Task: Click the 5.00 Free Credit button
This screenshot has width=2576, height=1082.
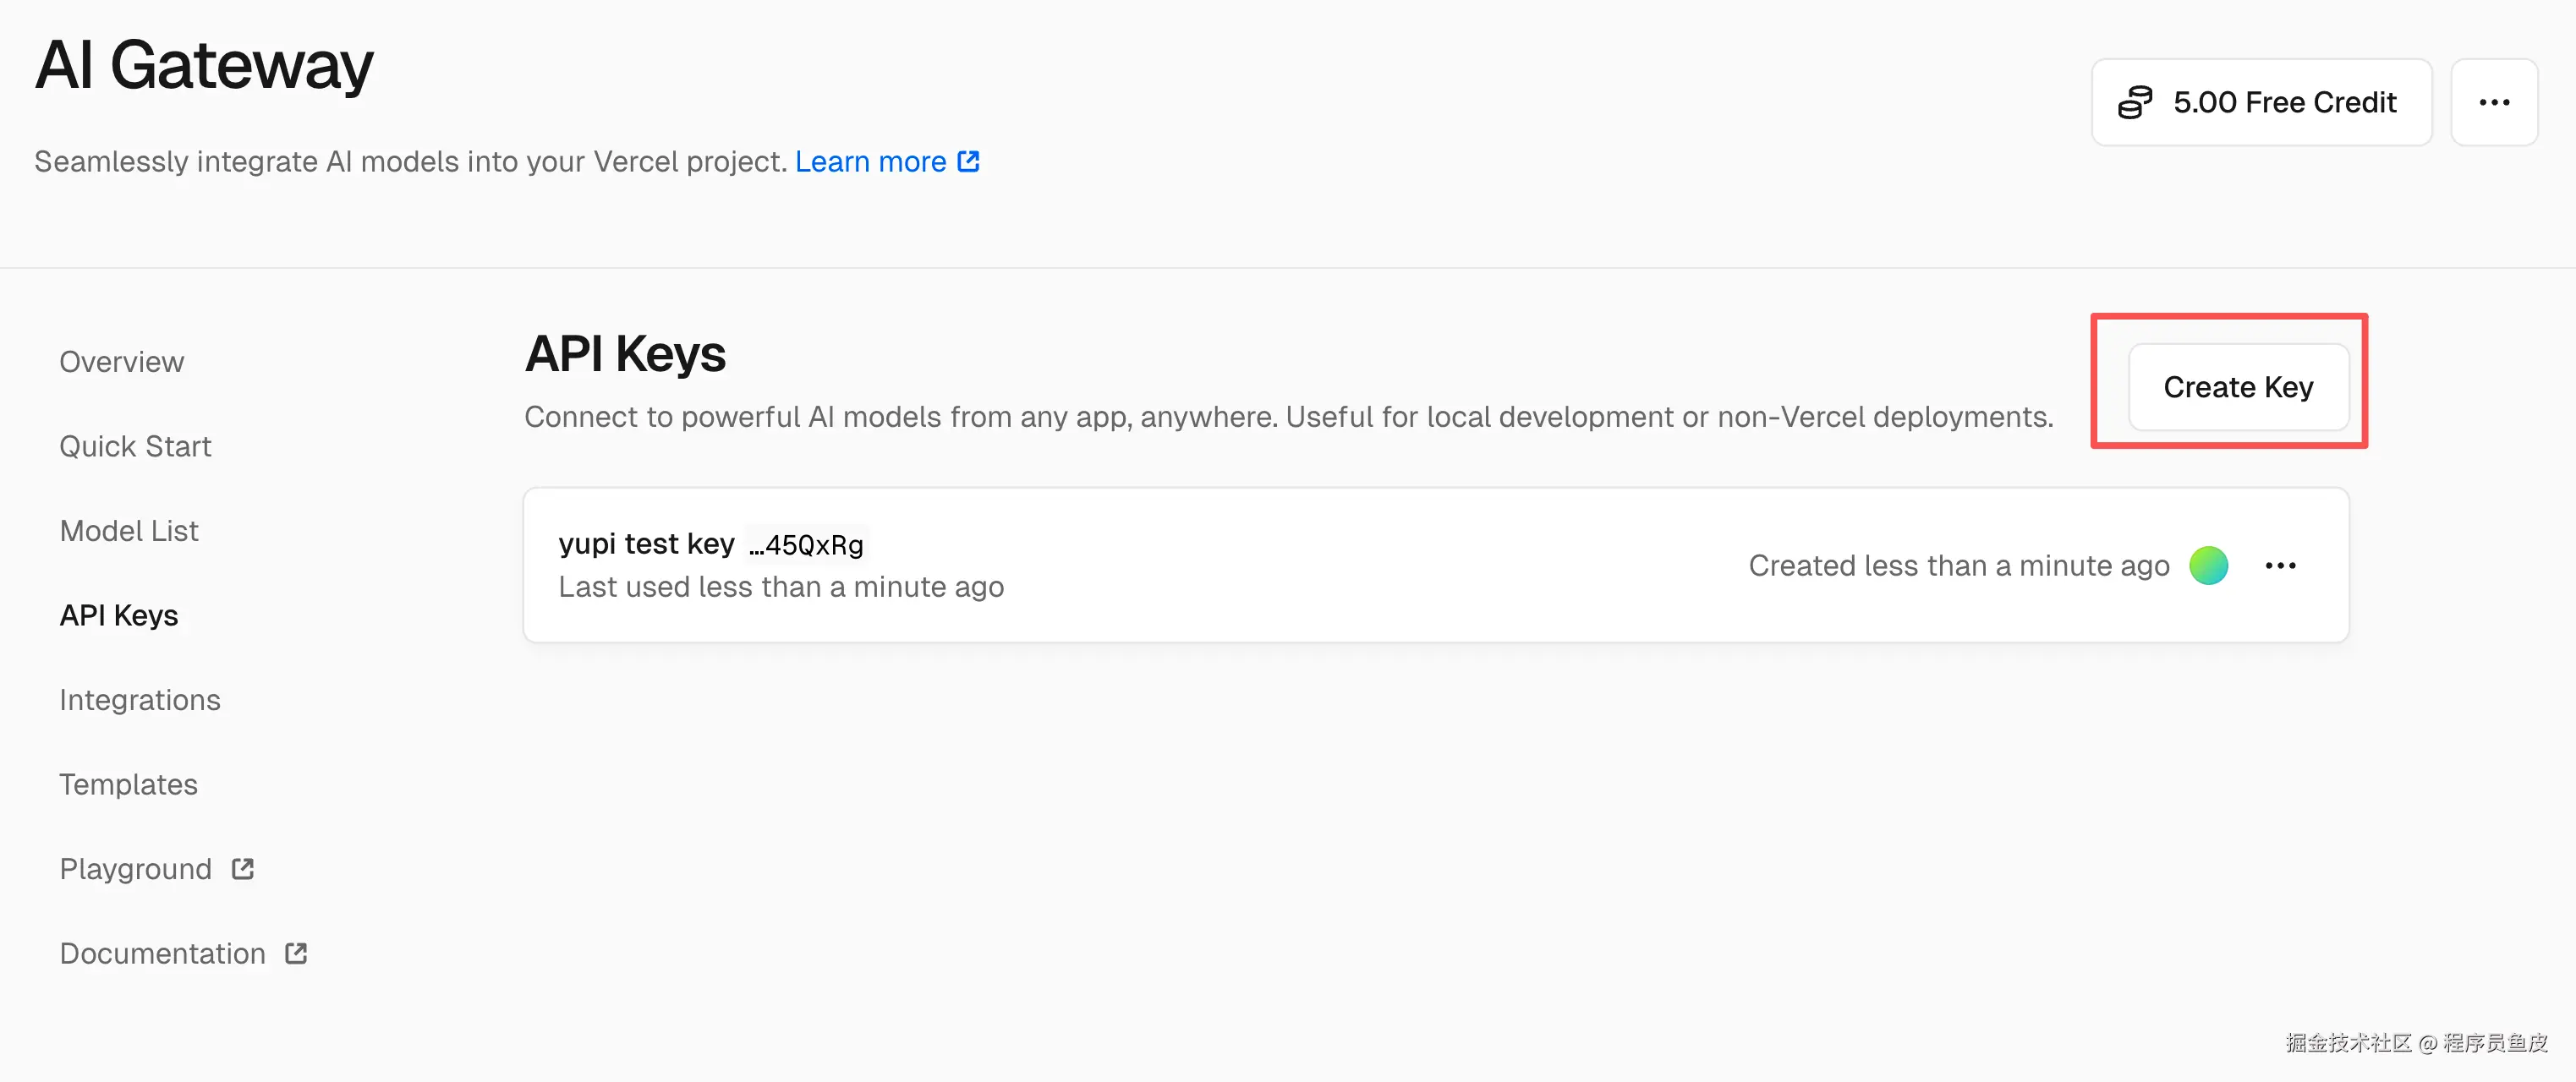Action: 2261,102
